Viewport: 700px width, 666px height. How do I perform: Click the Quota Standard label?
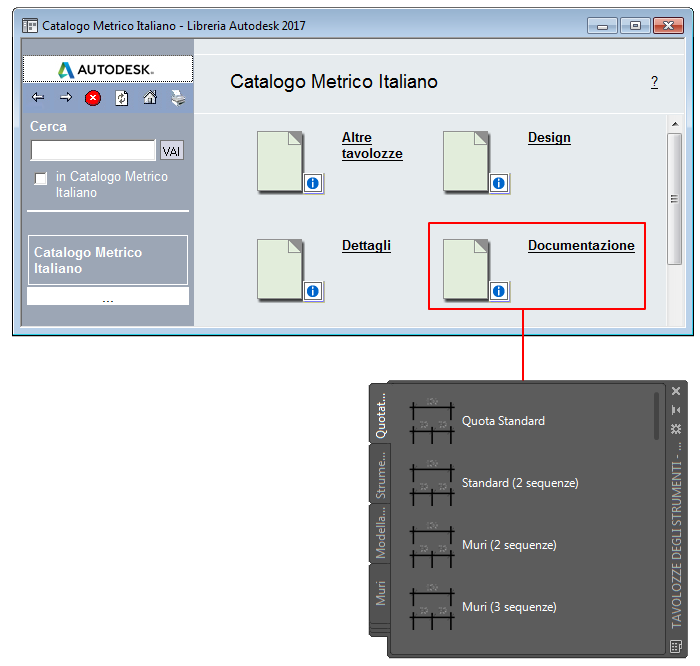(x=503, y=421)
